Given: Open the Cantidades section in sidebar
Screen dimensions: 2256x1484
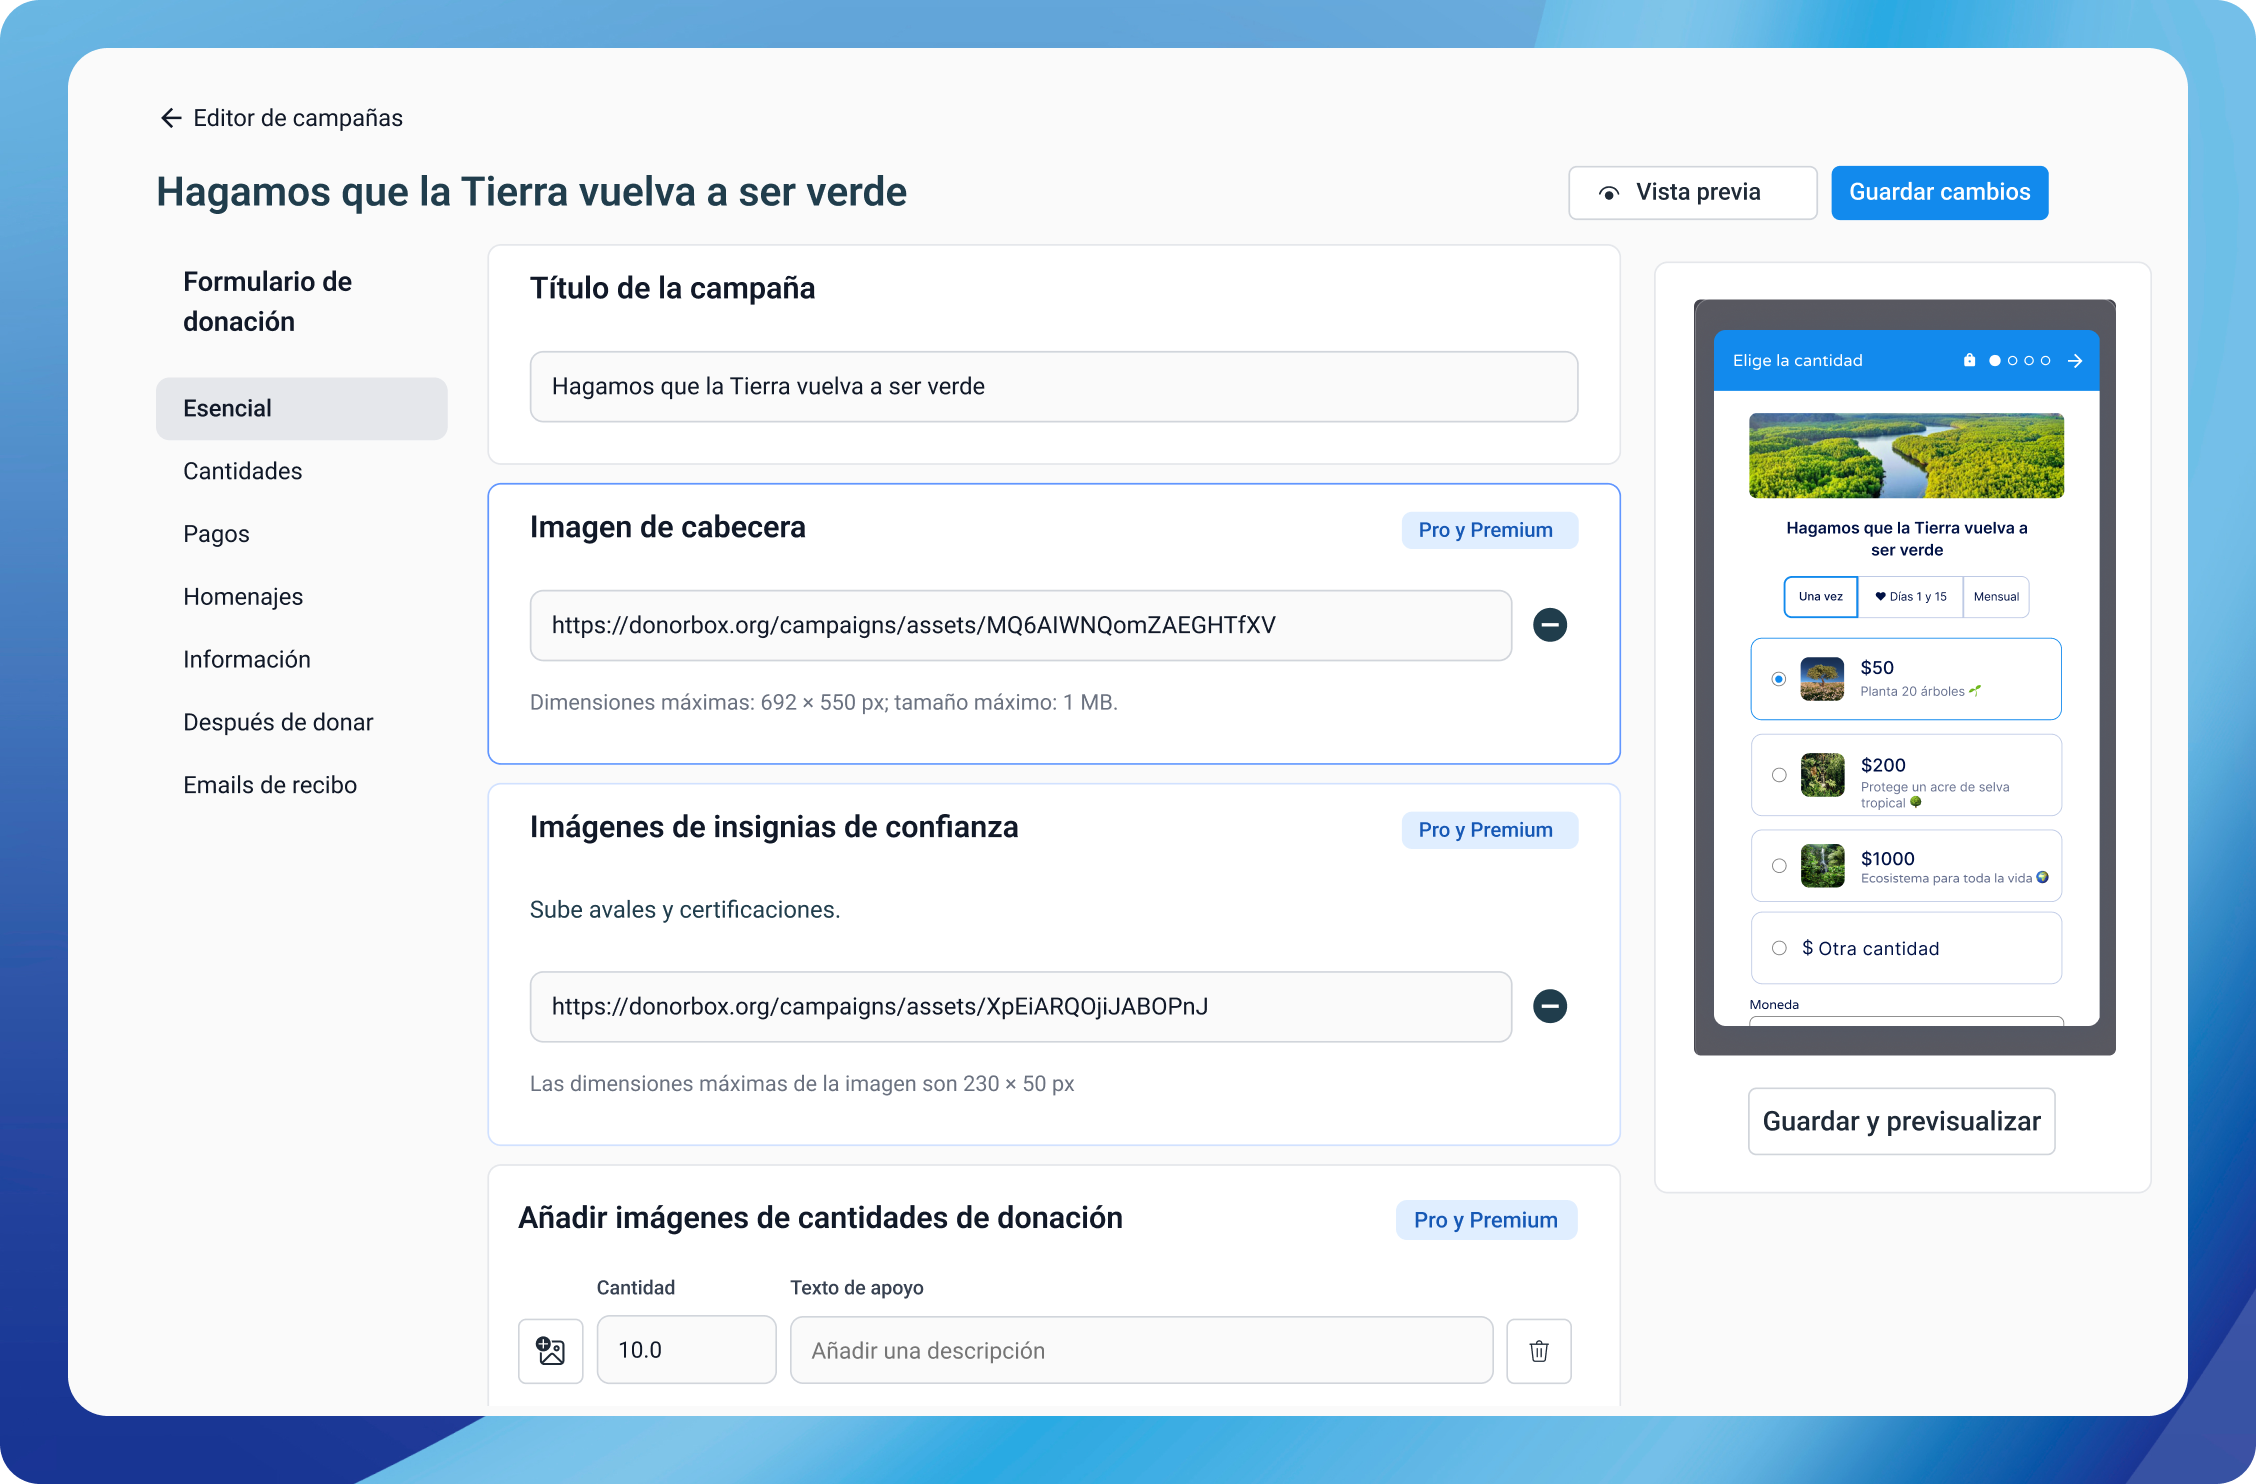Looking at the screenshot, I should [x=242, y=471].
